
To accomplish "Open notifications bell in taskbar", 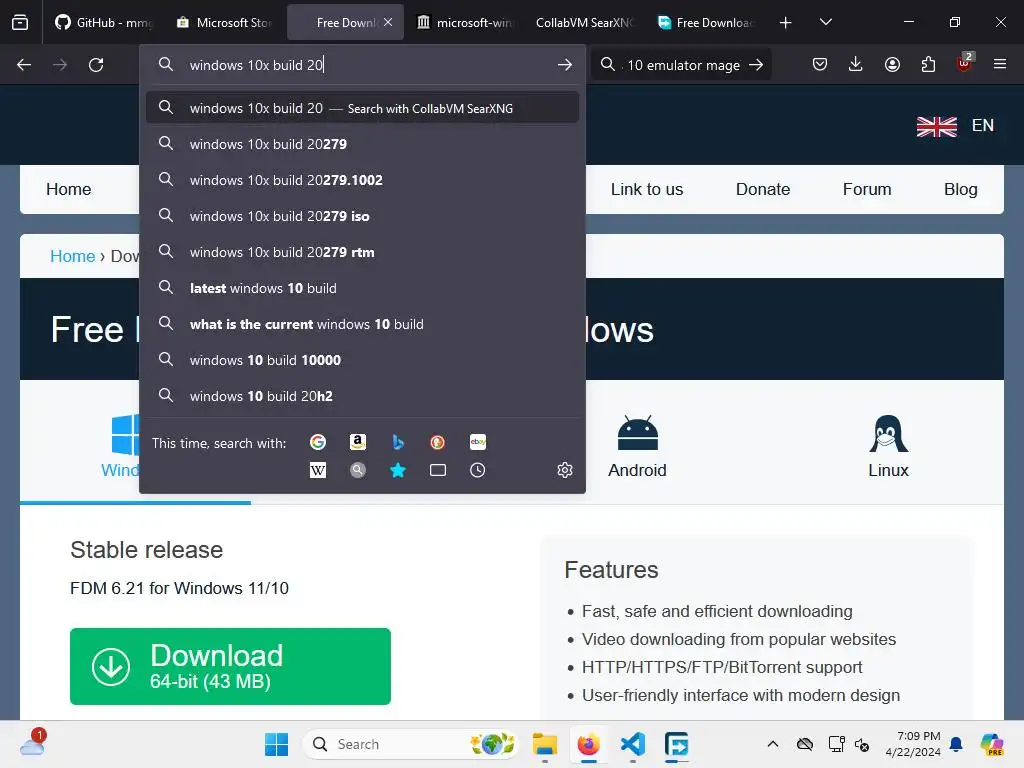I will tap(956, 744).
